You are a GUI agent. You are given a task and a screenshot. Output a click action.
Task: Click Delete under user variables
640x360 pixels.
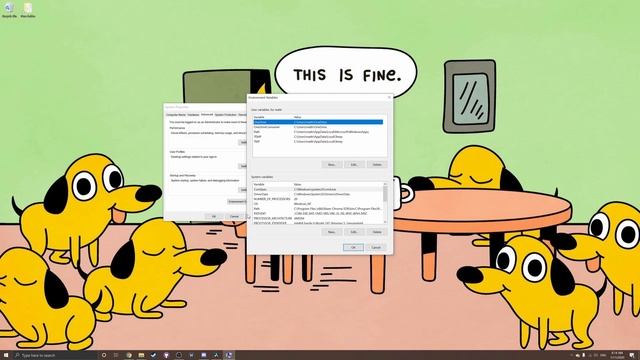(x=377, y=164)
